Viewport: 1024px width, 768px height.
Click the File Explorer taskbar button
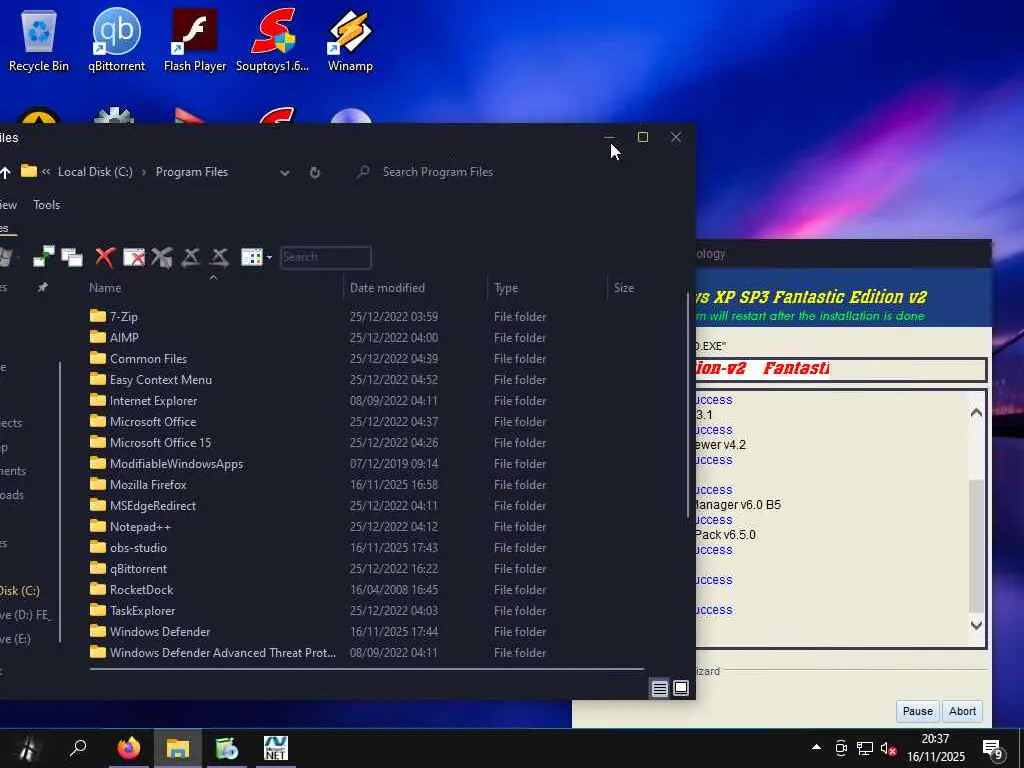coord(178,748)
